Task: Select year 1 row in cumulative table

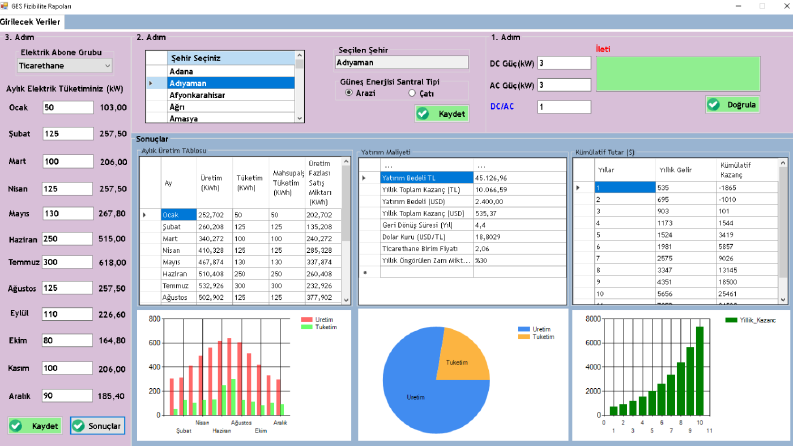Action: click(676, 188)
